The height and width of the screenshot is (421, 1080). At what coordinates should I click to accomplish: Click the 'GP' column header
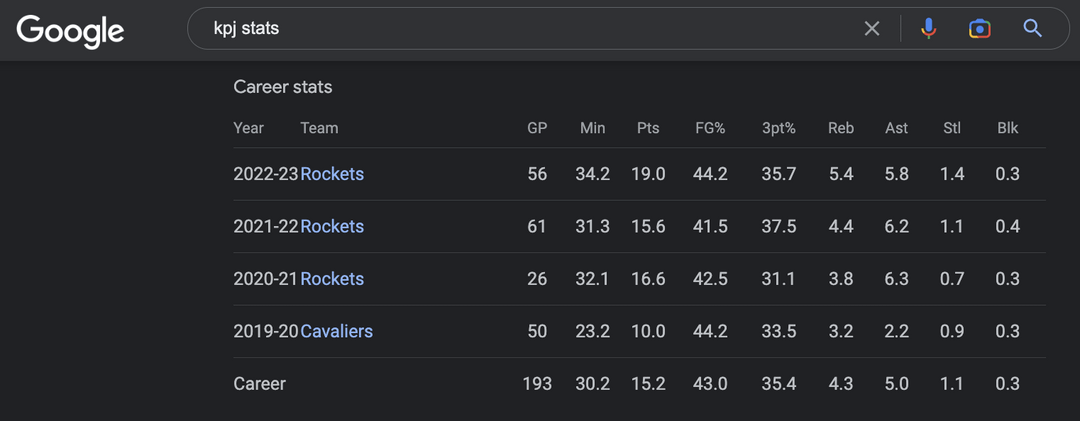[x=537, y=128]
